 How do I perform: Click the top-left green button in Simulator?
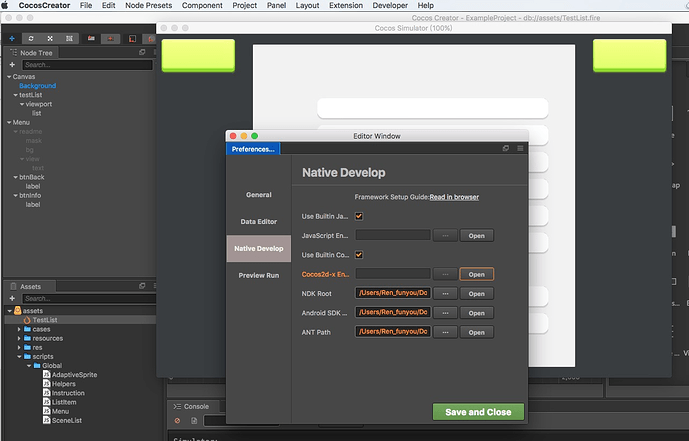pyautogui.click(x=198, y=55)
